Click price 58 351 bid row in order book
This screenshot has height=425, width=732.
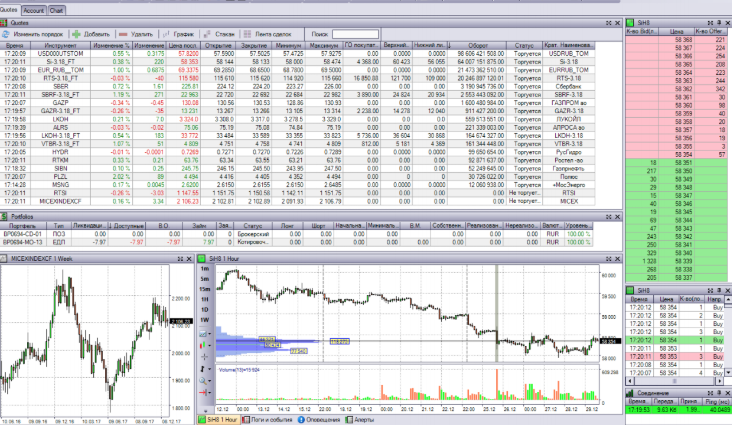point(676,163)
